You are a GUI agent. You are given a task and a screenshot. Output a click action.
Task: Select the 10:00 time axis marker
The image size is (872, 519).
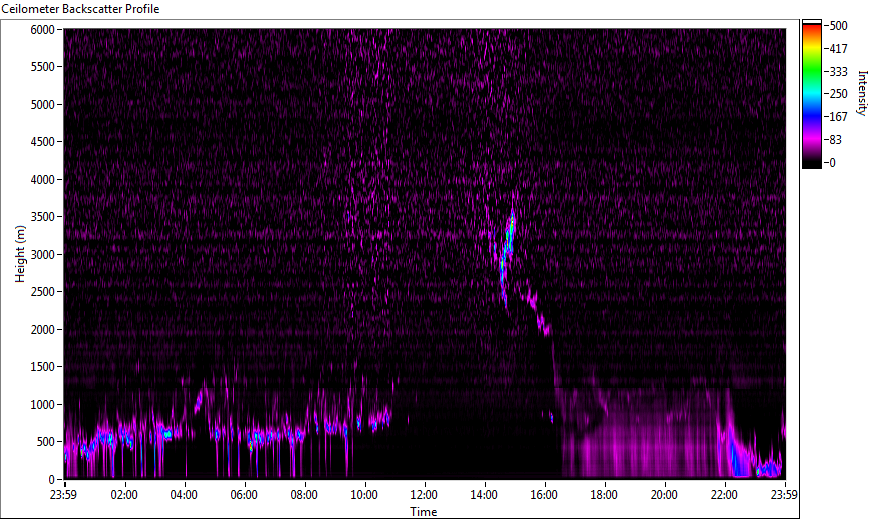click(364, 495)
